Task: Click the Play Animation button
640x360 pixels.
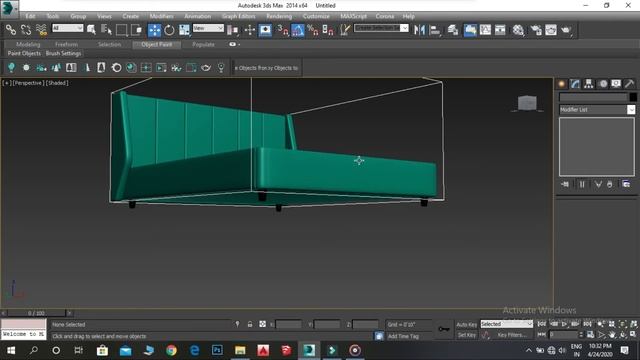Action: (564, 324)
